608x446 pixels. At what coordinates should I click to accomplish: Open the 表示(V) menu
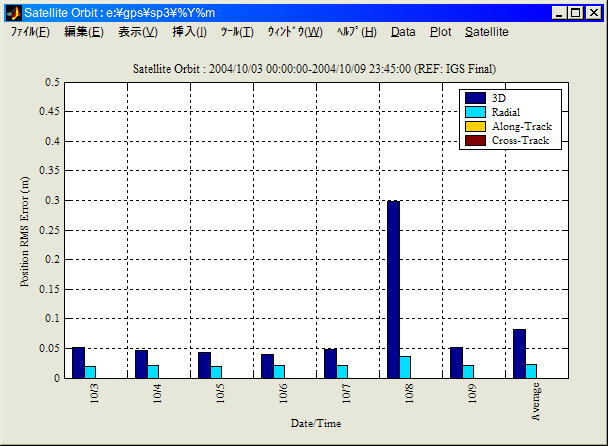click(x=137, y=32)
